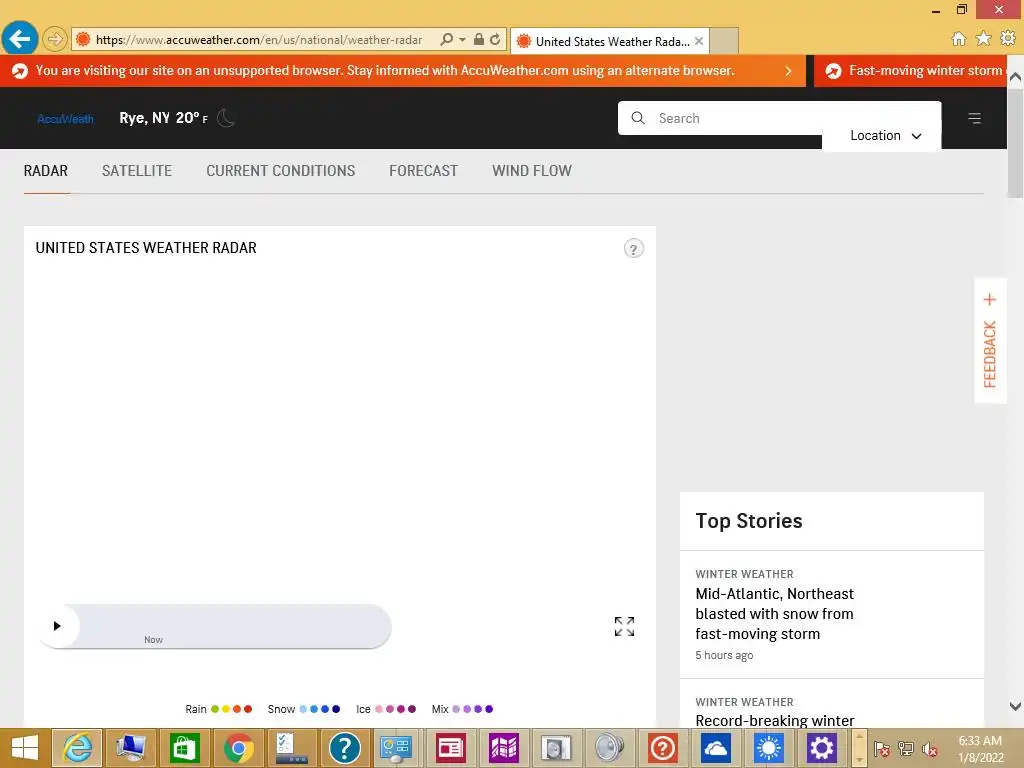Click the plus icon on Feedback tab
This screenshot has width=1024, height=768.
(990, 299)
